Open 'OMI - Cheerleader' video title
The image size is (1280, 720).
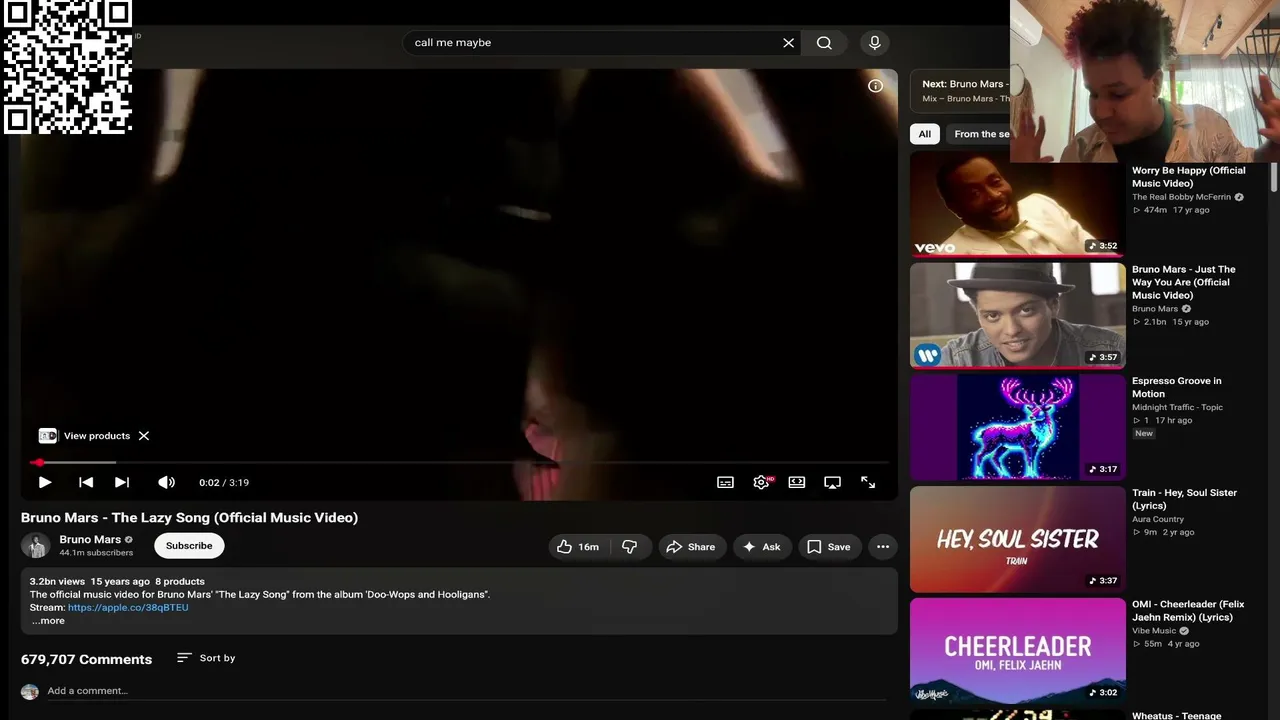point(1188,611)
